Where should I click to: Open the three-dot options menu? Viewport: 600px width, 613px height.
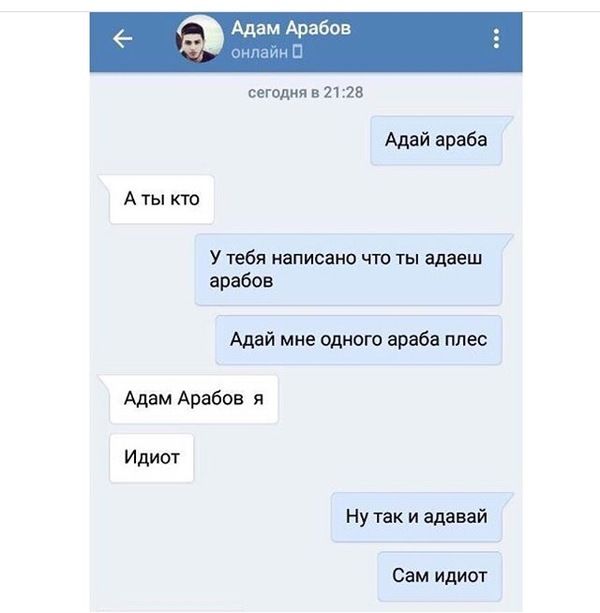click(x=496, y=39)
